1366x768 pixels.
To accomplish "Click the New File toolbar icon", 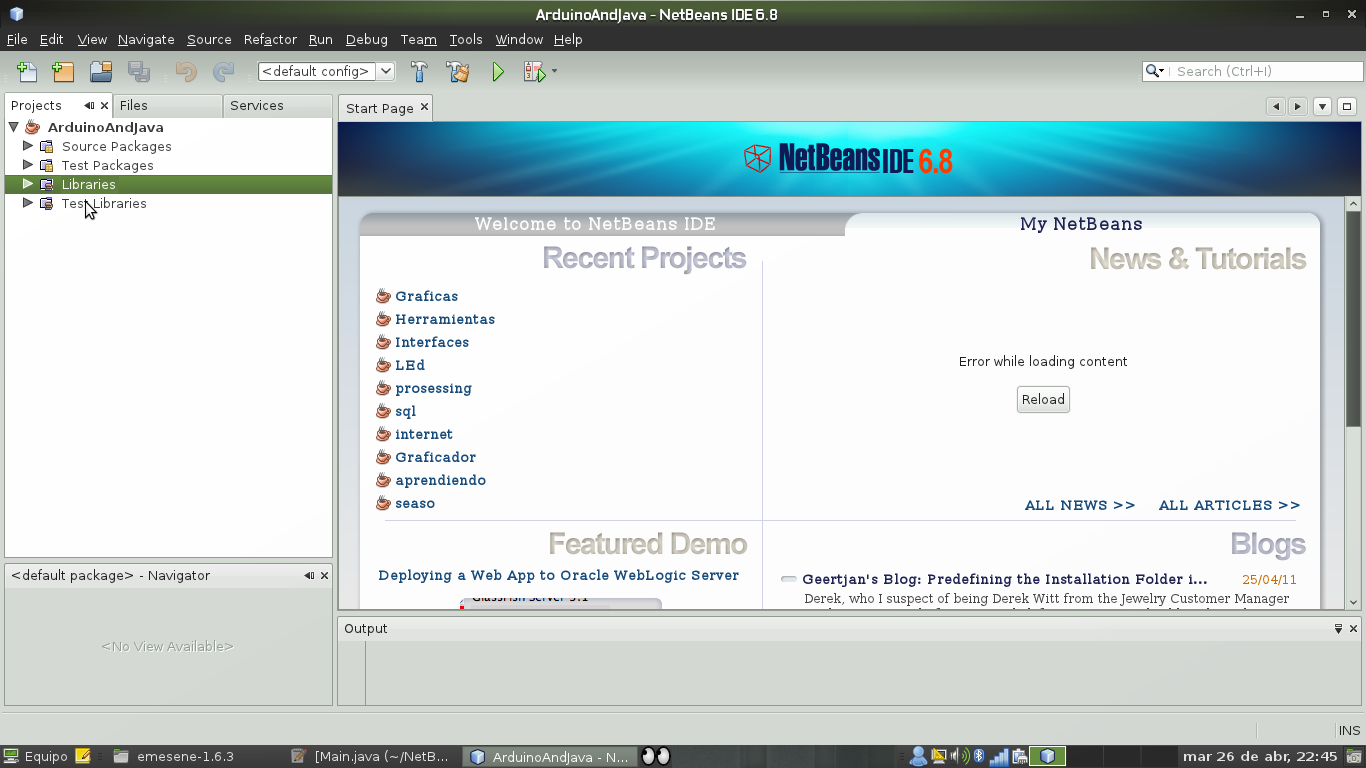I will [x=27, y=71].
